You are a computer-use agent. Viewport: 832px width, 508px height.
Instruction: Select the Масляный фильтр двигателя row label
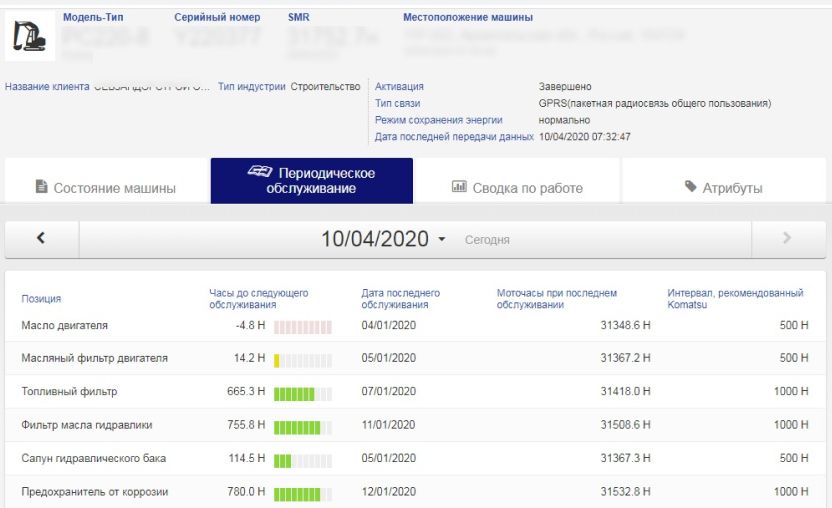(94, 358)
